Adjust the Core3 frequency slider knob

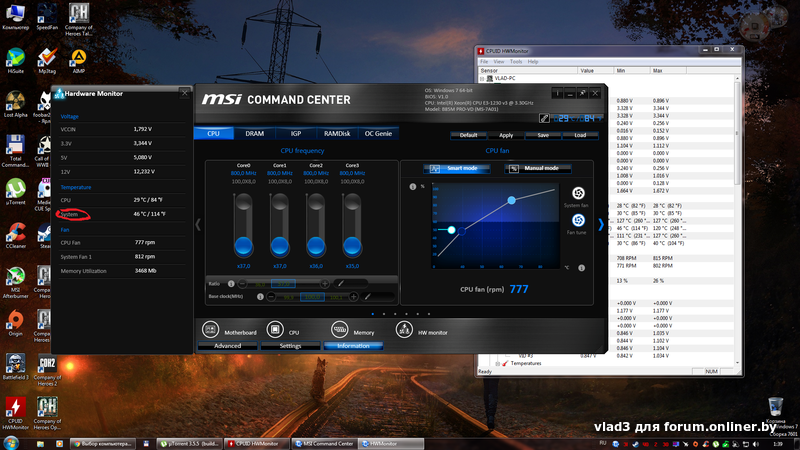click(352, 246)
